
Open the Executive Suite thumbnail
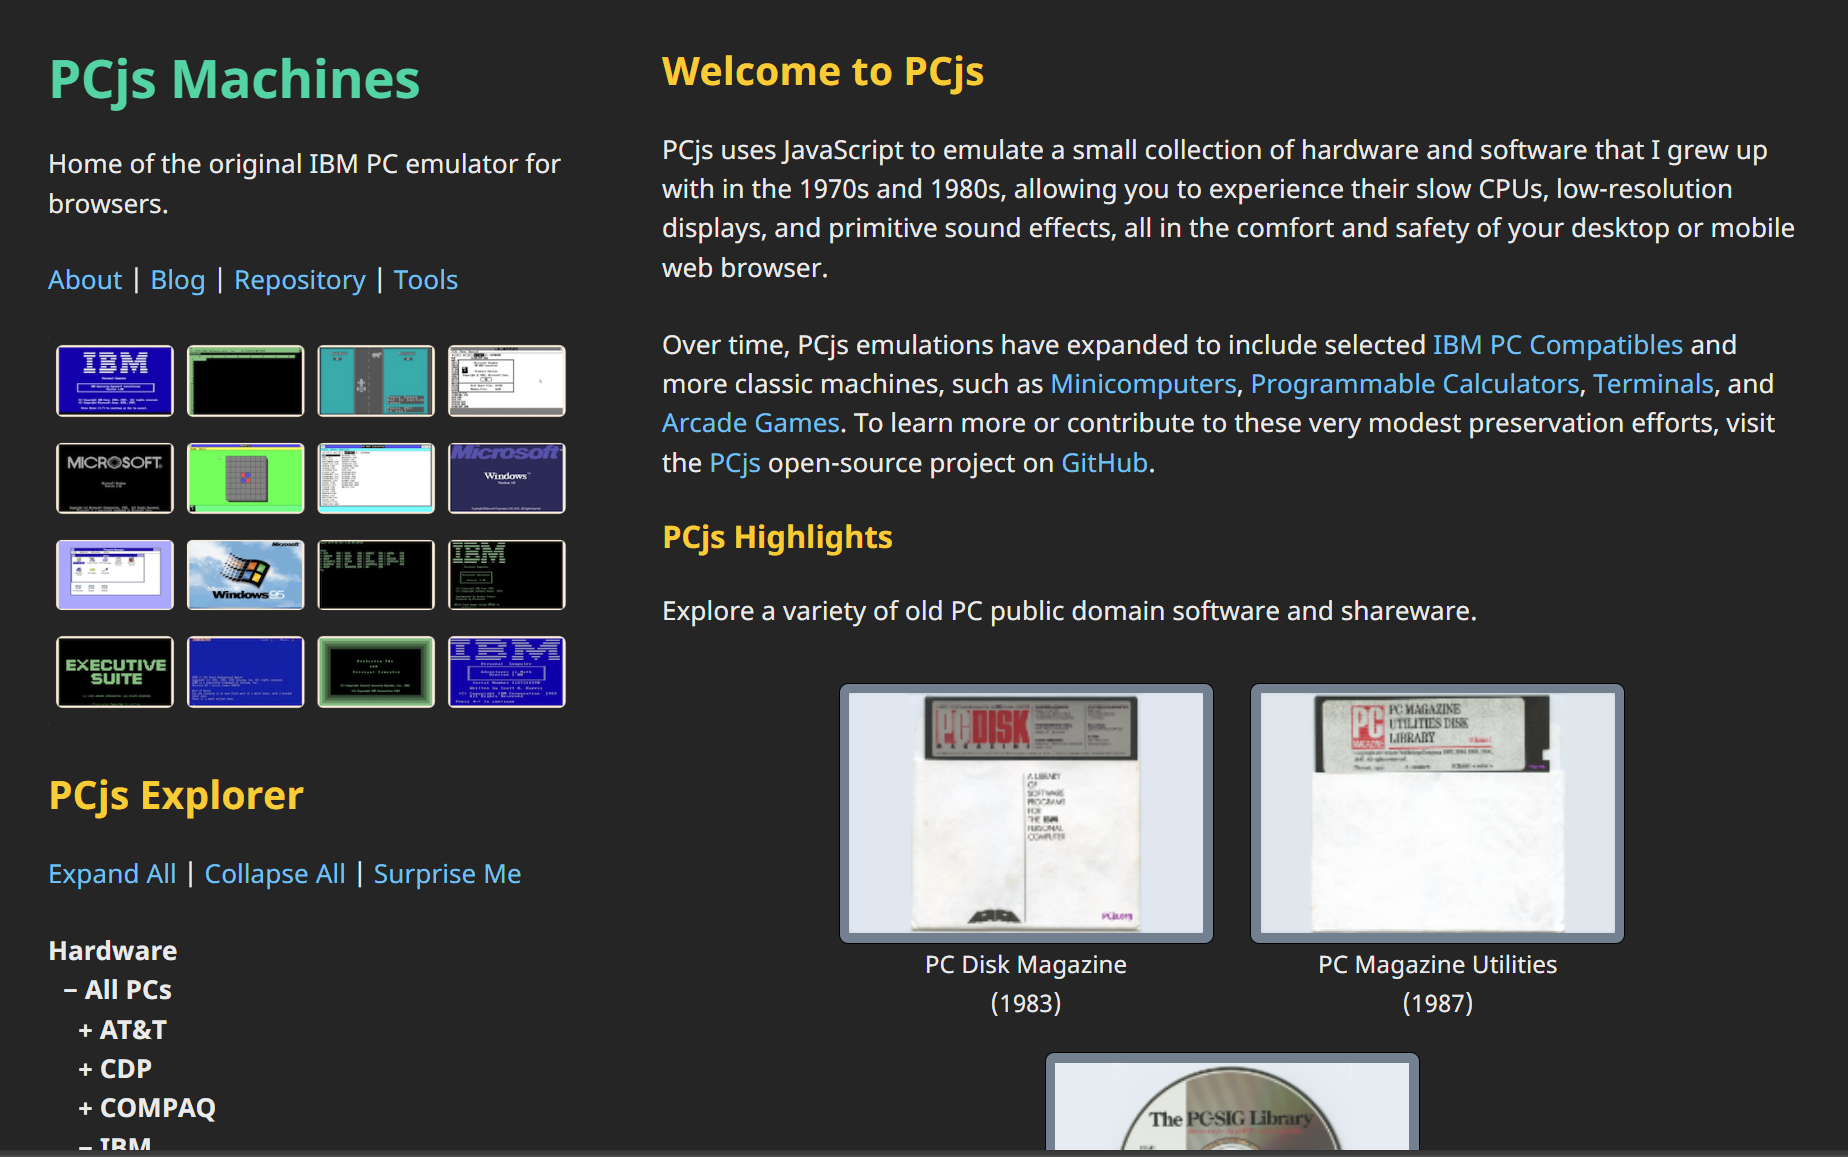tap(115, 672)
